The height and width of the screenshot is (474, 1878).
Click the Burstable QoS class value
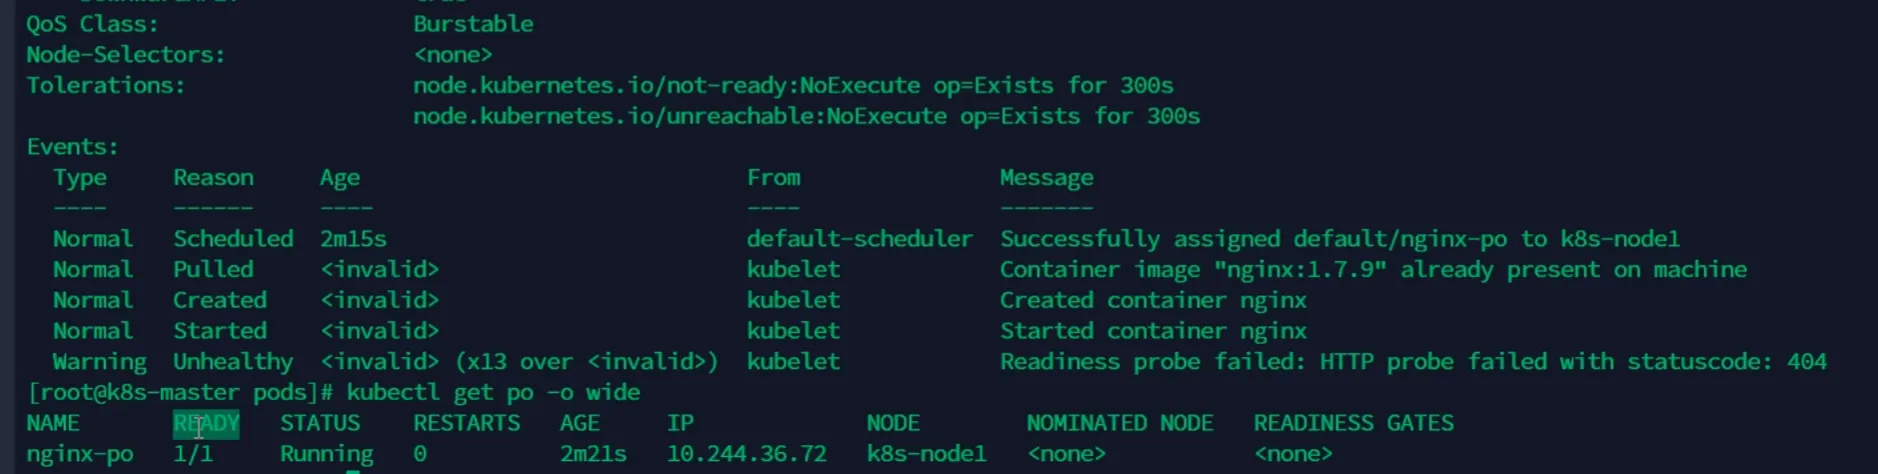point(473,24)
